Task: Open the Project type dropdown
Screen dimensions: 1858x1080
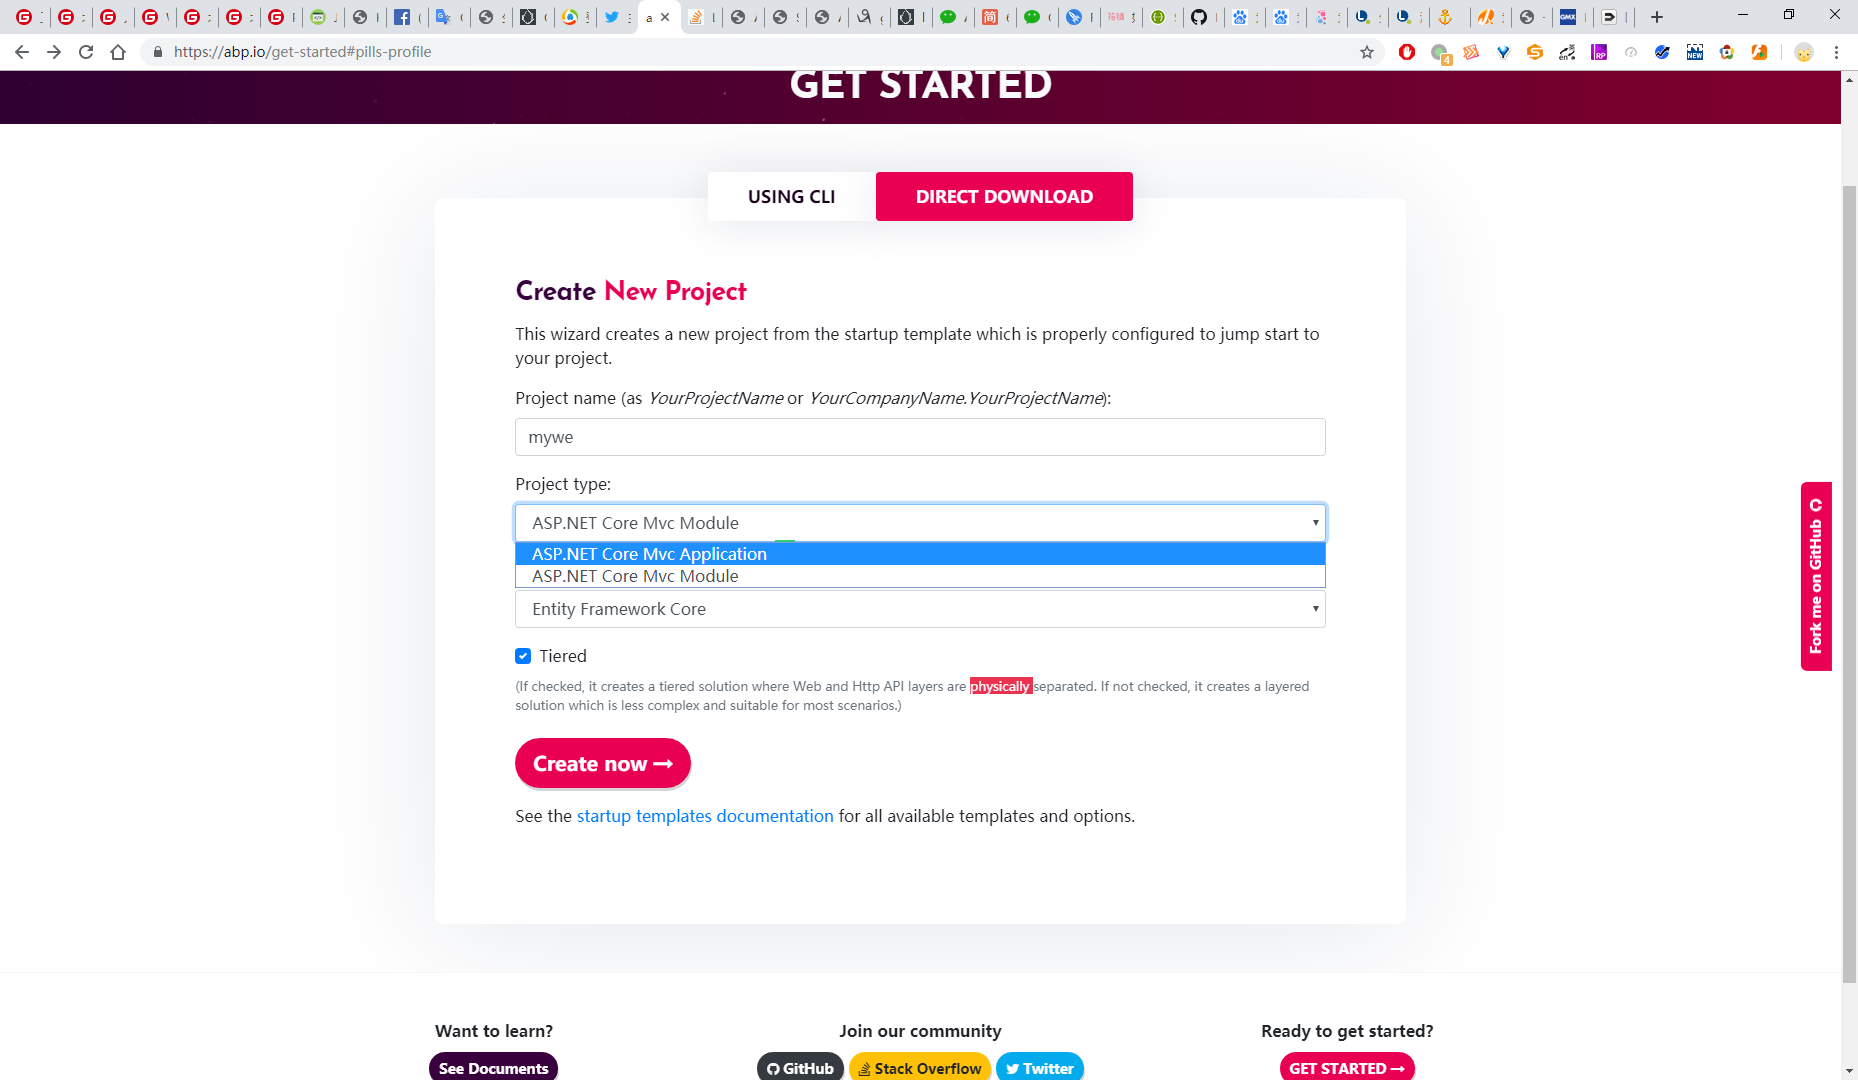Action: pyautogui.click(x=918, y=522)
